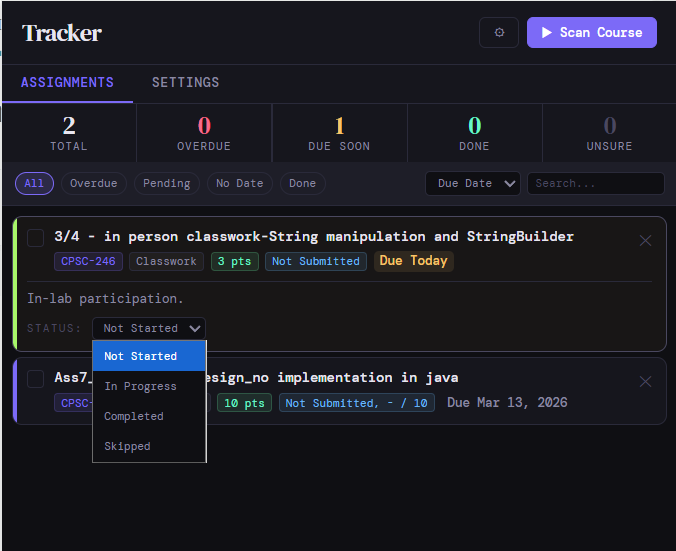Click the CPSC-246 course tag
The height and width of the screenshot is (551, 676).
point(87,261)
